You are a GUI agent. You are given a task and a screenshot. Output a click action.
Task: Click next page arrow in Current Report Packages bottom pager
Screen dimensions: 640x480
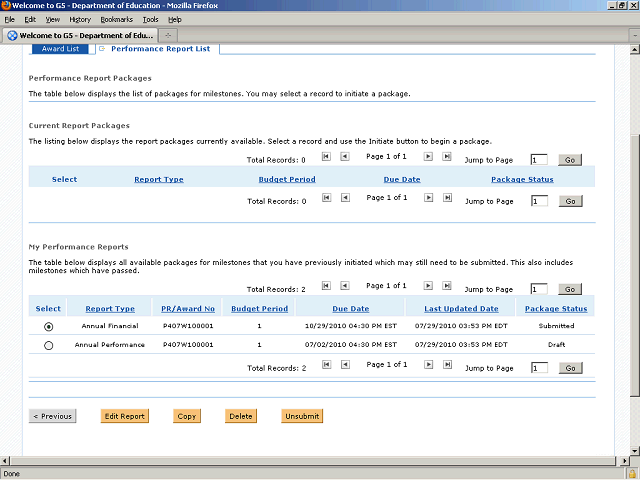point(428,198)
